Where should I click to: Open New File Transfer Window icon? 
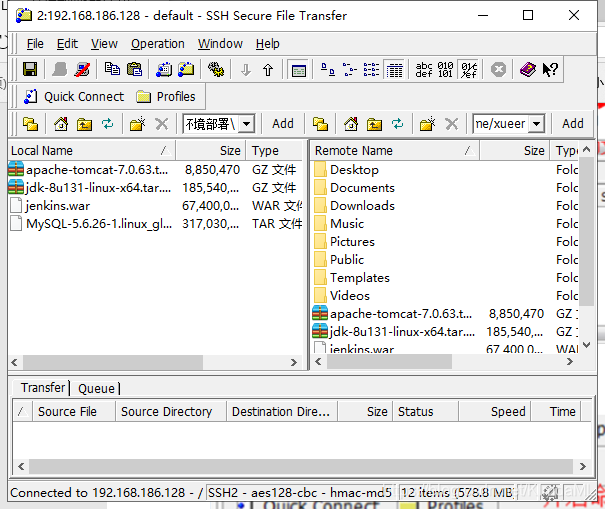click(x=186, y=69)
